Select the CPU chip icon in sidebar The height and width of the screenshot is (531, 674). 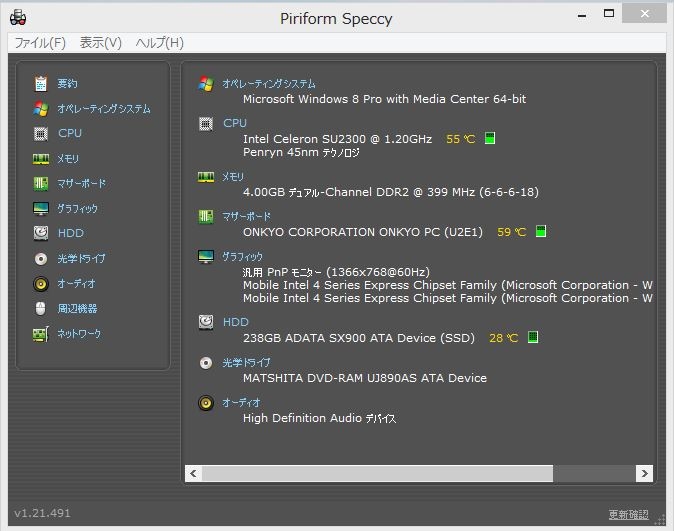tap(40, 134)
